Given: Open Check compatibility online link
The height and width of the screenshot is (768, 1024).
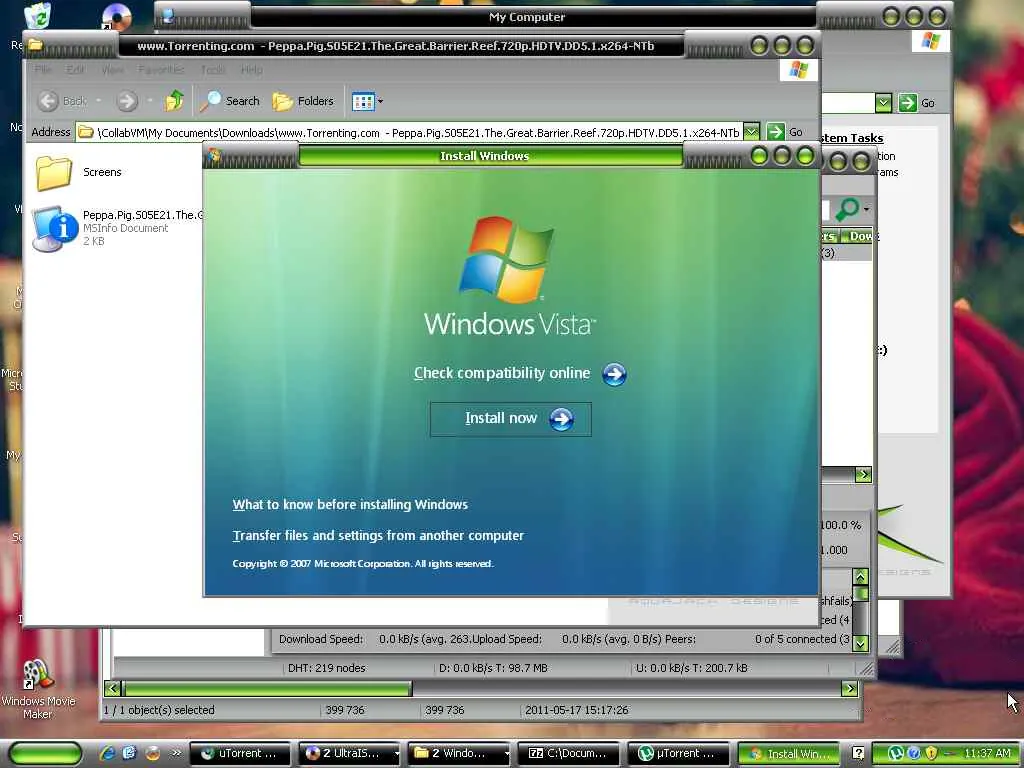Looking at the screenshot, I should click(x=502, y=373).
